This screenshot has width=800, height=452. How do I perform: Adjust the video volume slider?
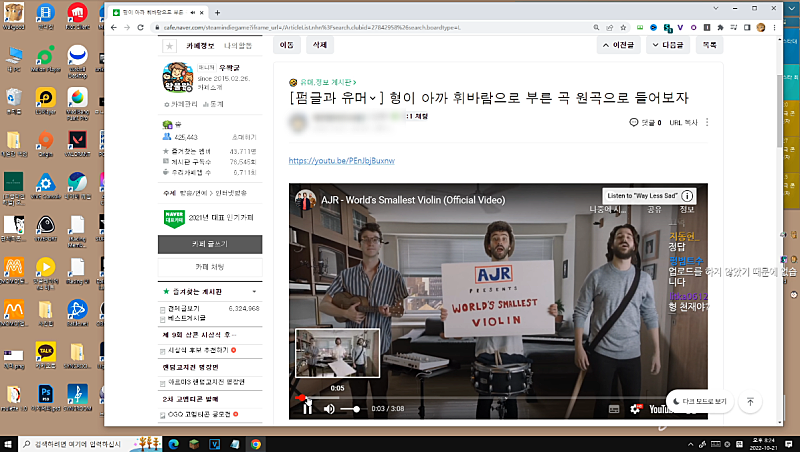pos(350,409)
